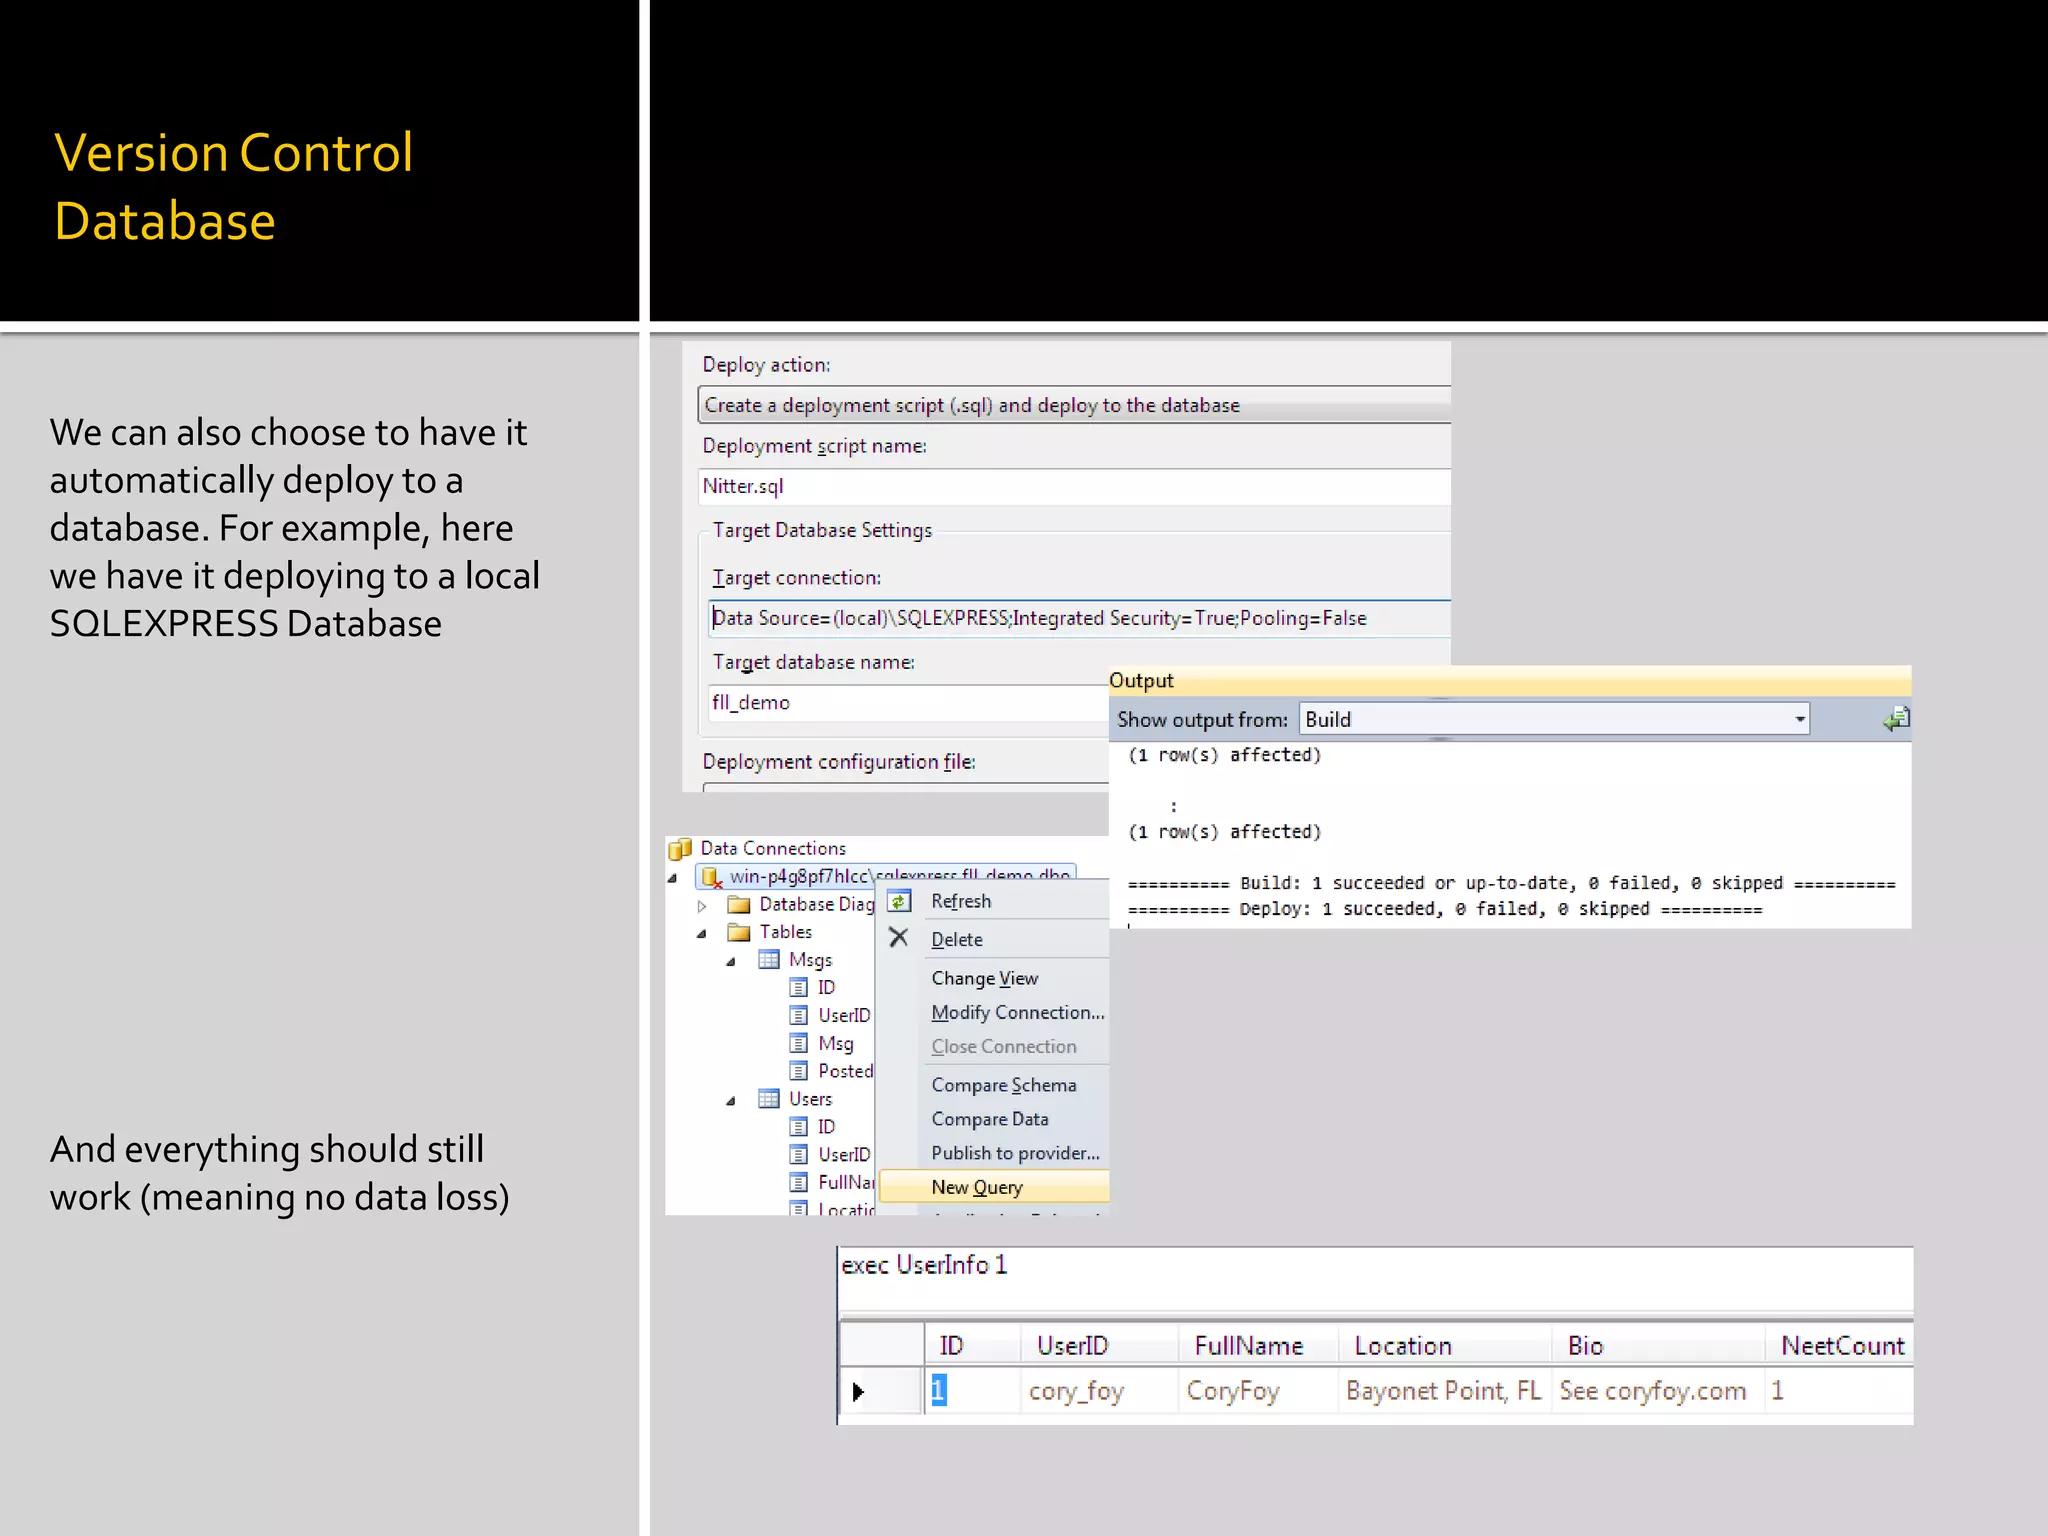Click the Msgs table icon

pyautogui.click(x=769, y=960)
